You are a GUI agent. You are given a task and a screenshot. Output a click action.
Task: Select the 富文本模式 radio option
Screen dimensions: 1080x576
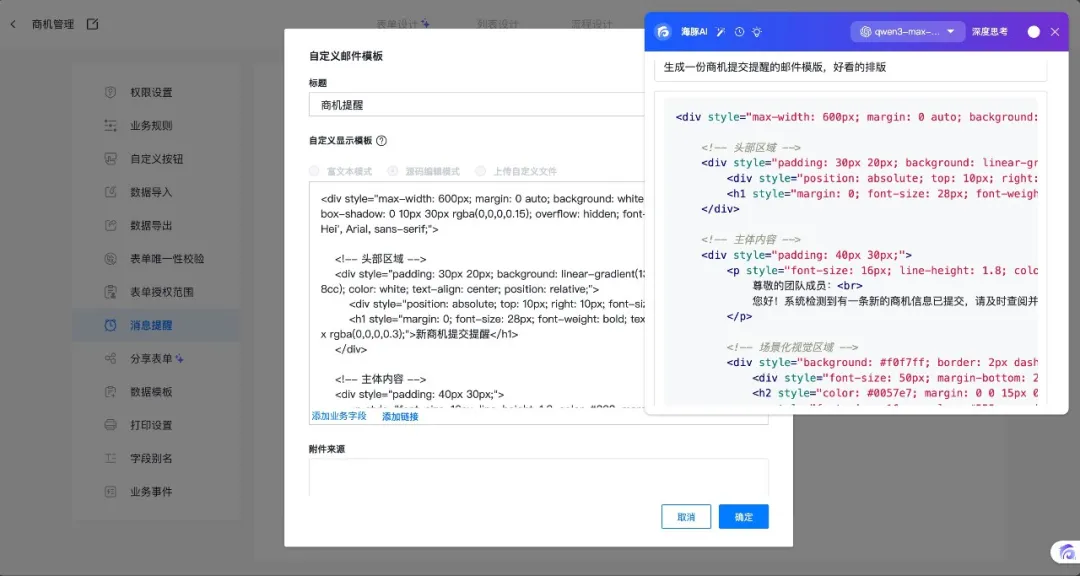[314, 171]
